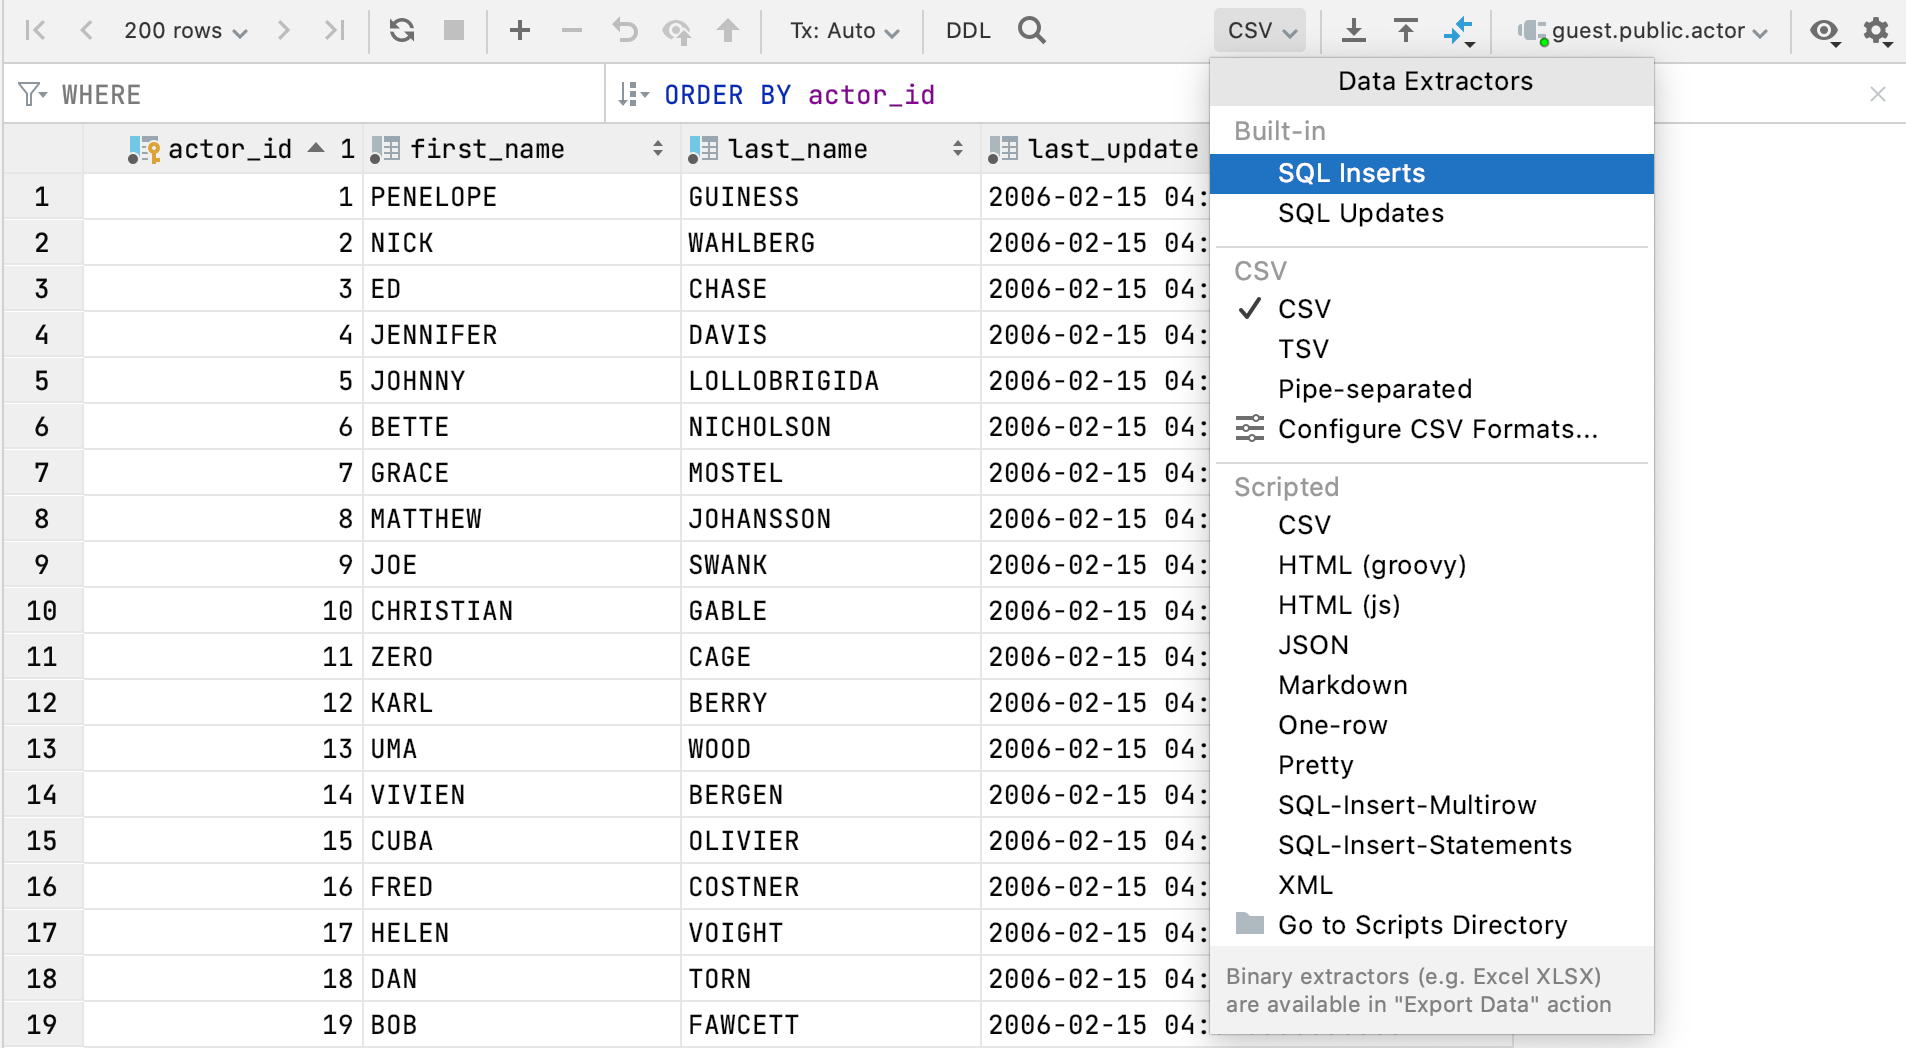The width and height of the screenshot is (1906, 1048).
Task: Click the DDL button in the toolbar
Action: [x=966, y=30]
